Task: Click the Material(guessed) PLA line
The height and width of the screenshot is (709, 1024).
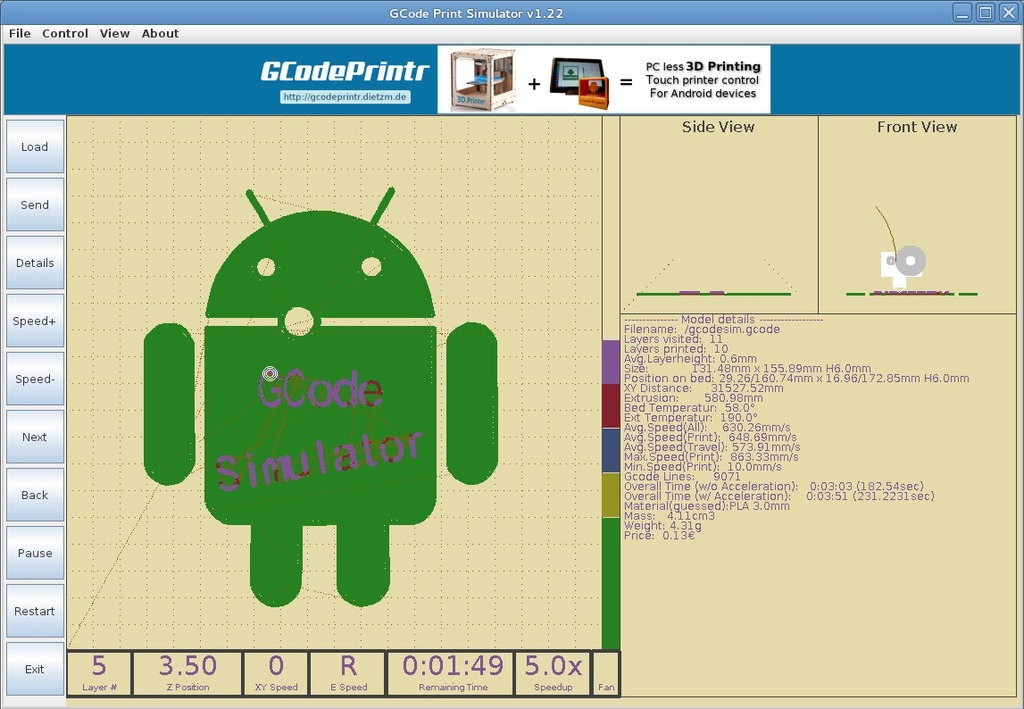Action: (x=707, y=505)
